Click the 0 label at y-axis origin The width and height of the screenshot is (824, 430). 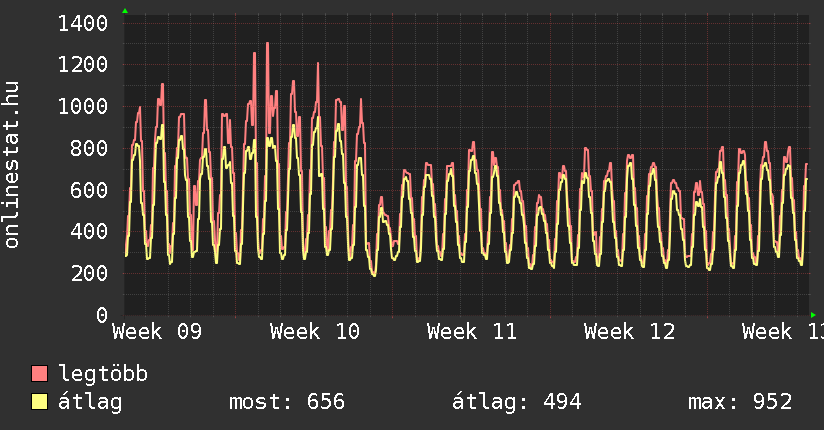102,315
